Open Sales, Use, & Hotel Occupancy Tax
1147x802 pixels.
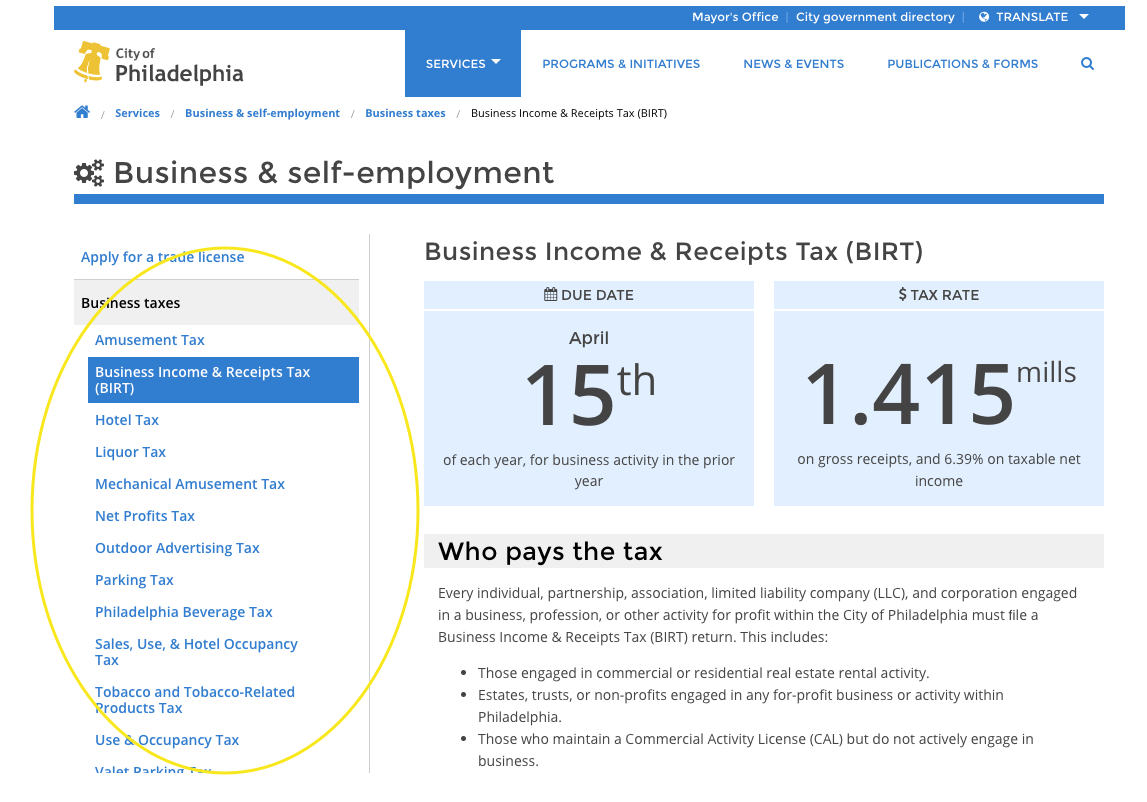pos(196,651)
